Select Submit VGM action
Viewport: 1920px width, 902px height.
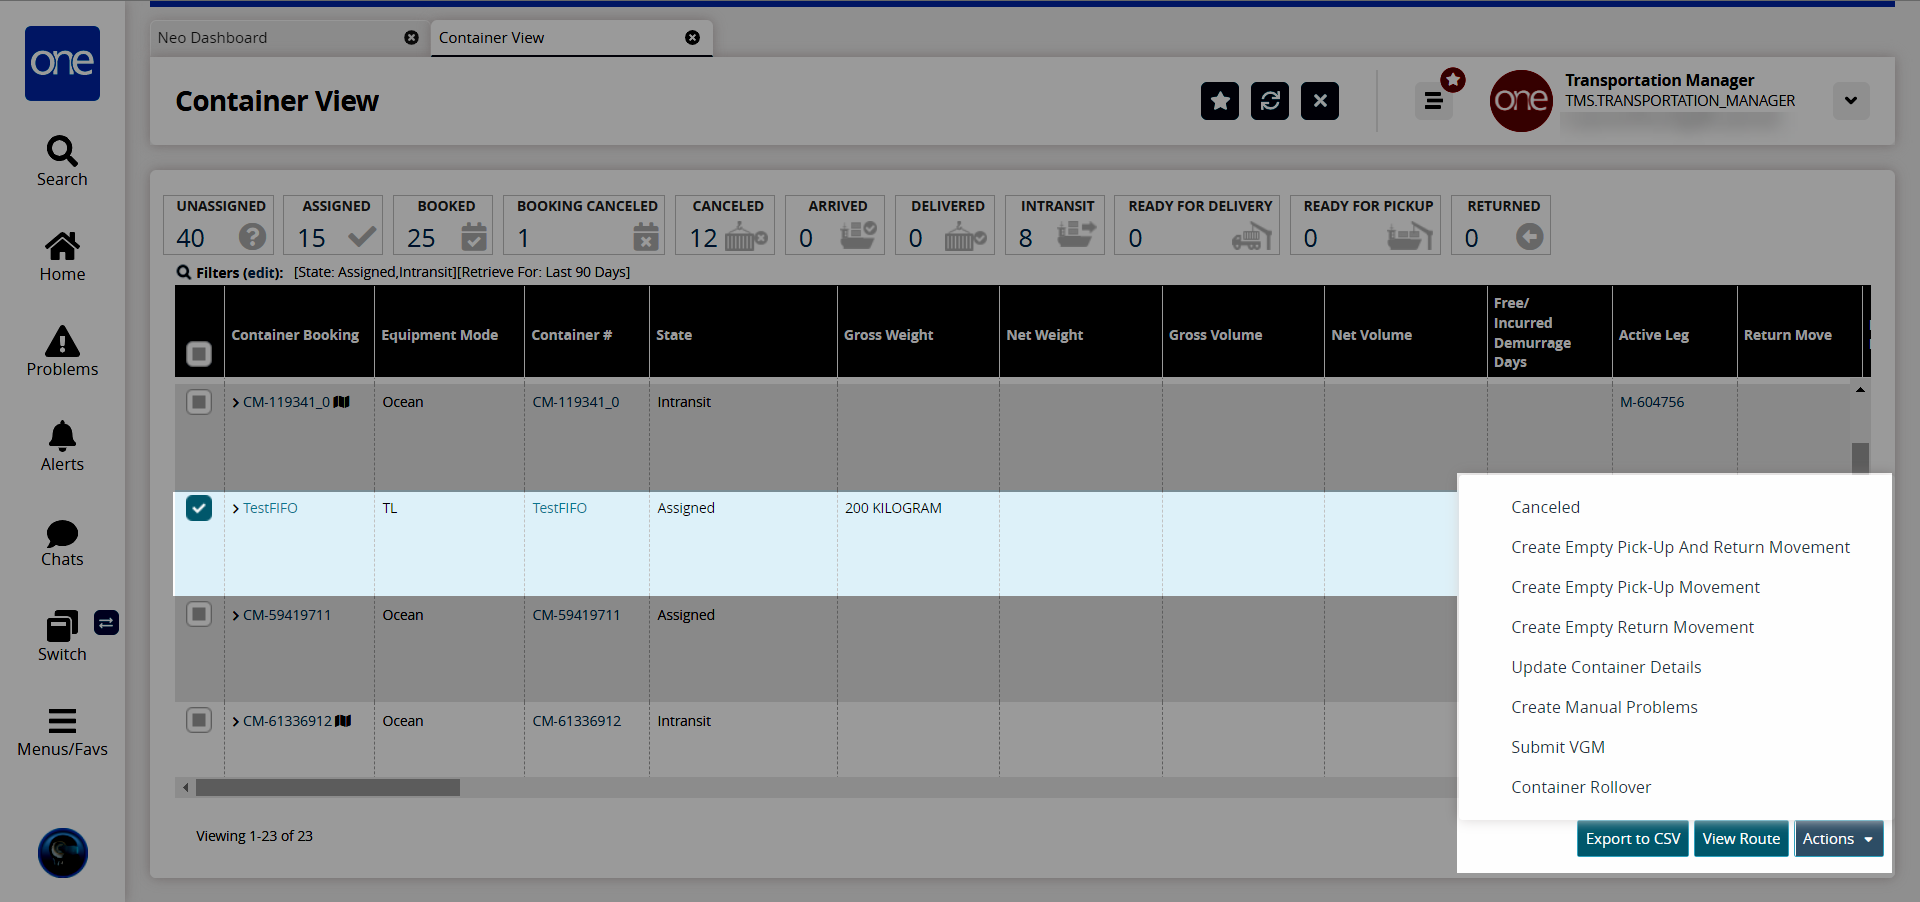tap(1557, 747)
